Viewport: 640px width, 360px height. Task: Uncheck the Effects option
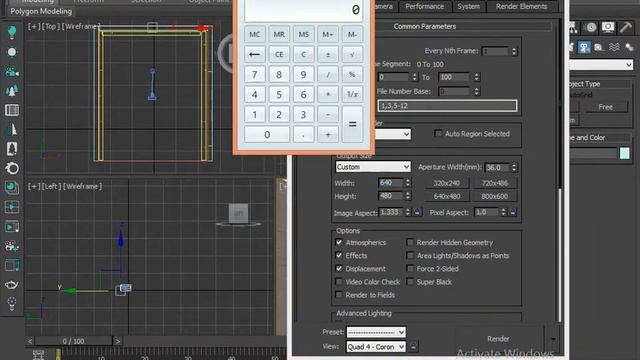(x=339, y=256)
